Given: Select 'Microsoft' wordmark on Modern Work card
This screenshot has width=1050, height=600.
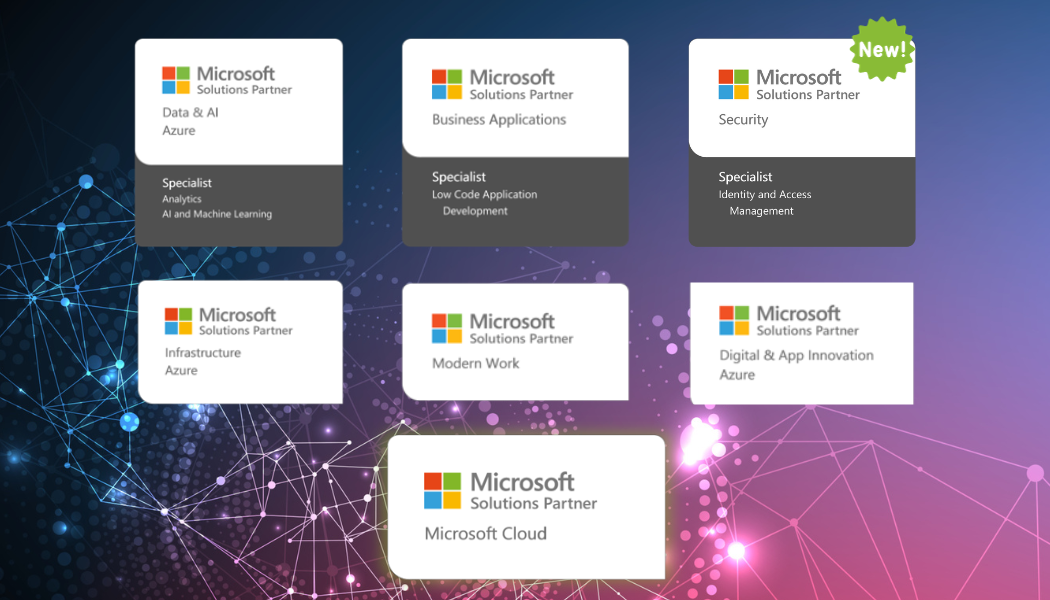Looking at the screenshot, I should [512, 321].
